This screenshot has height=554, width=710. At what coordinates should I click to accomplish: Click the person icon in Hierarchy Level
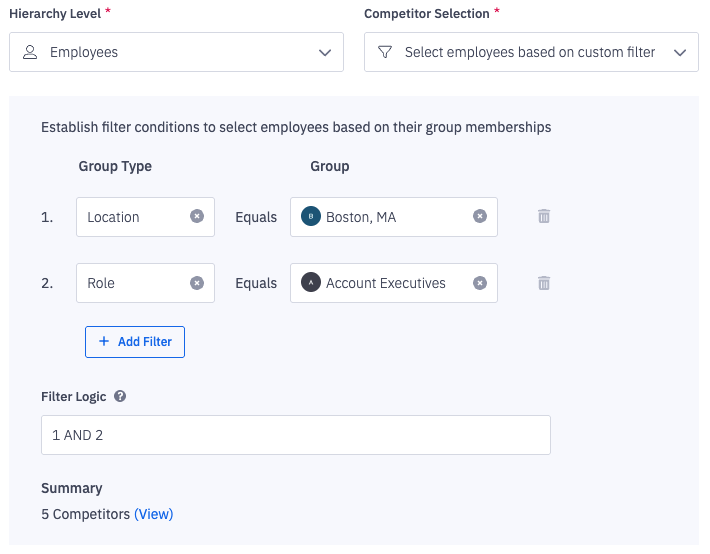(30, 52)
